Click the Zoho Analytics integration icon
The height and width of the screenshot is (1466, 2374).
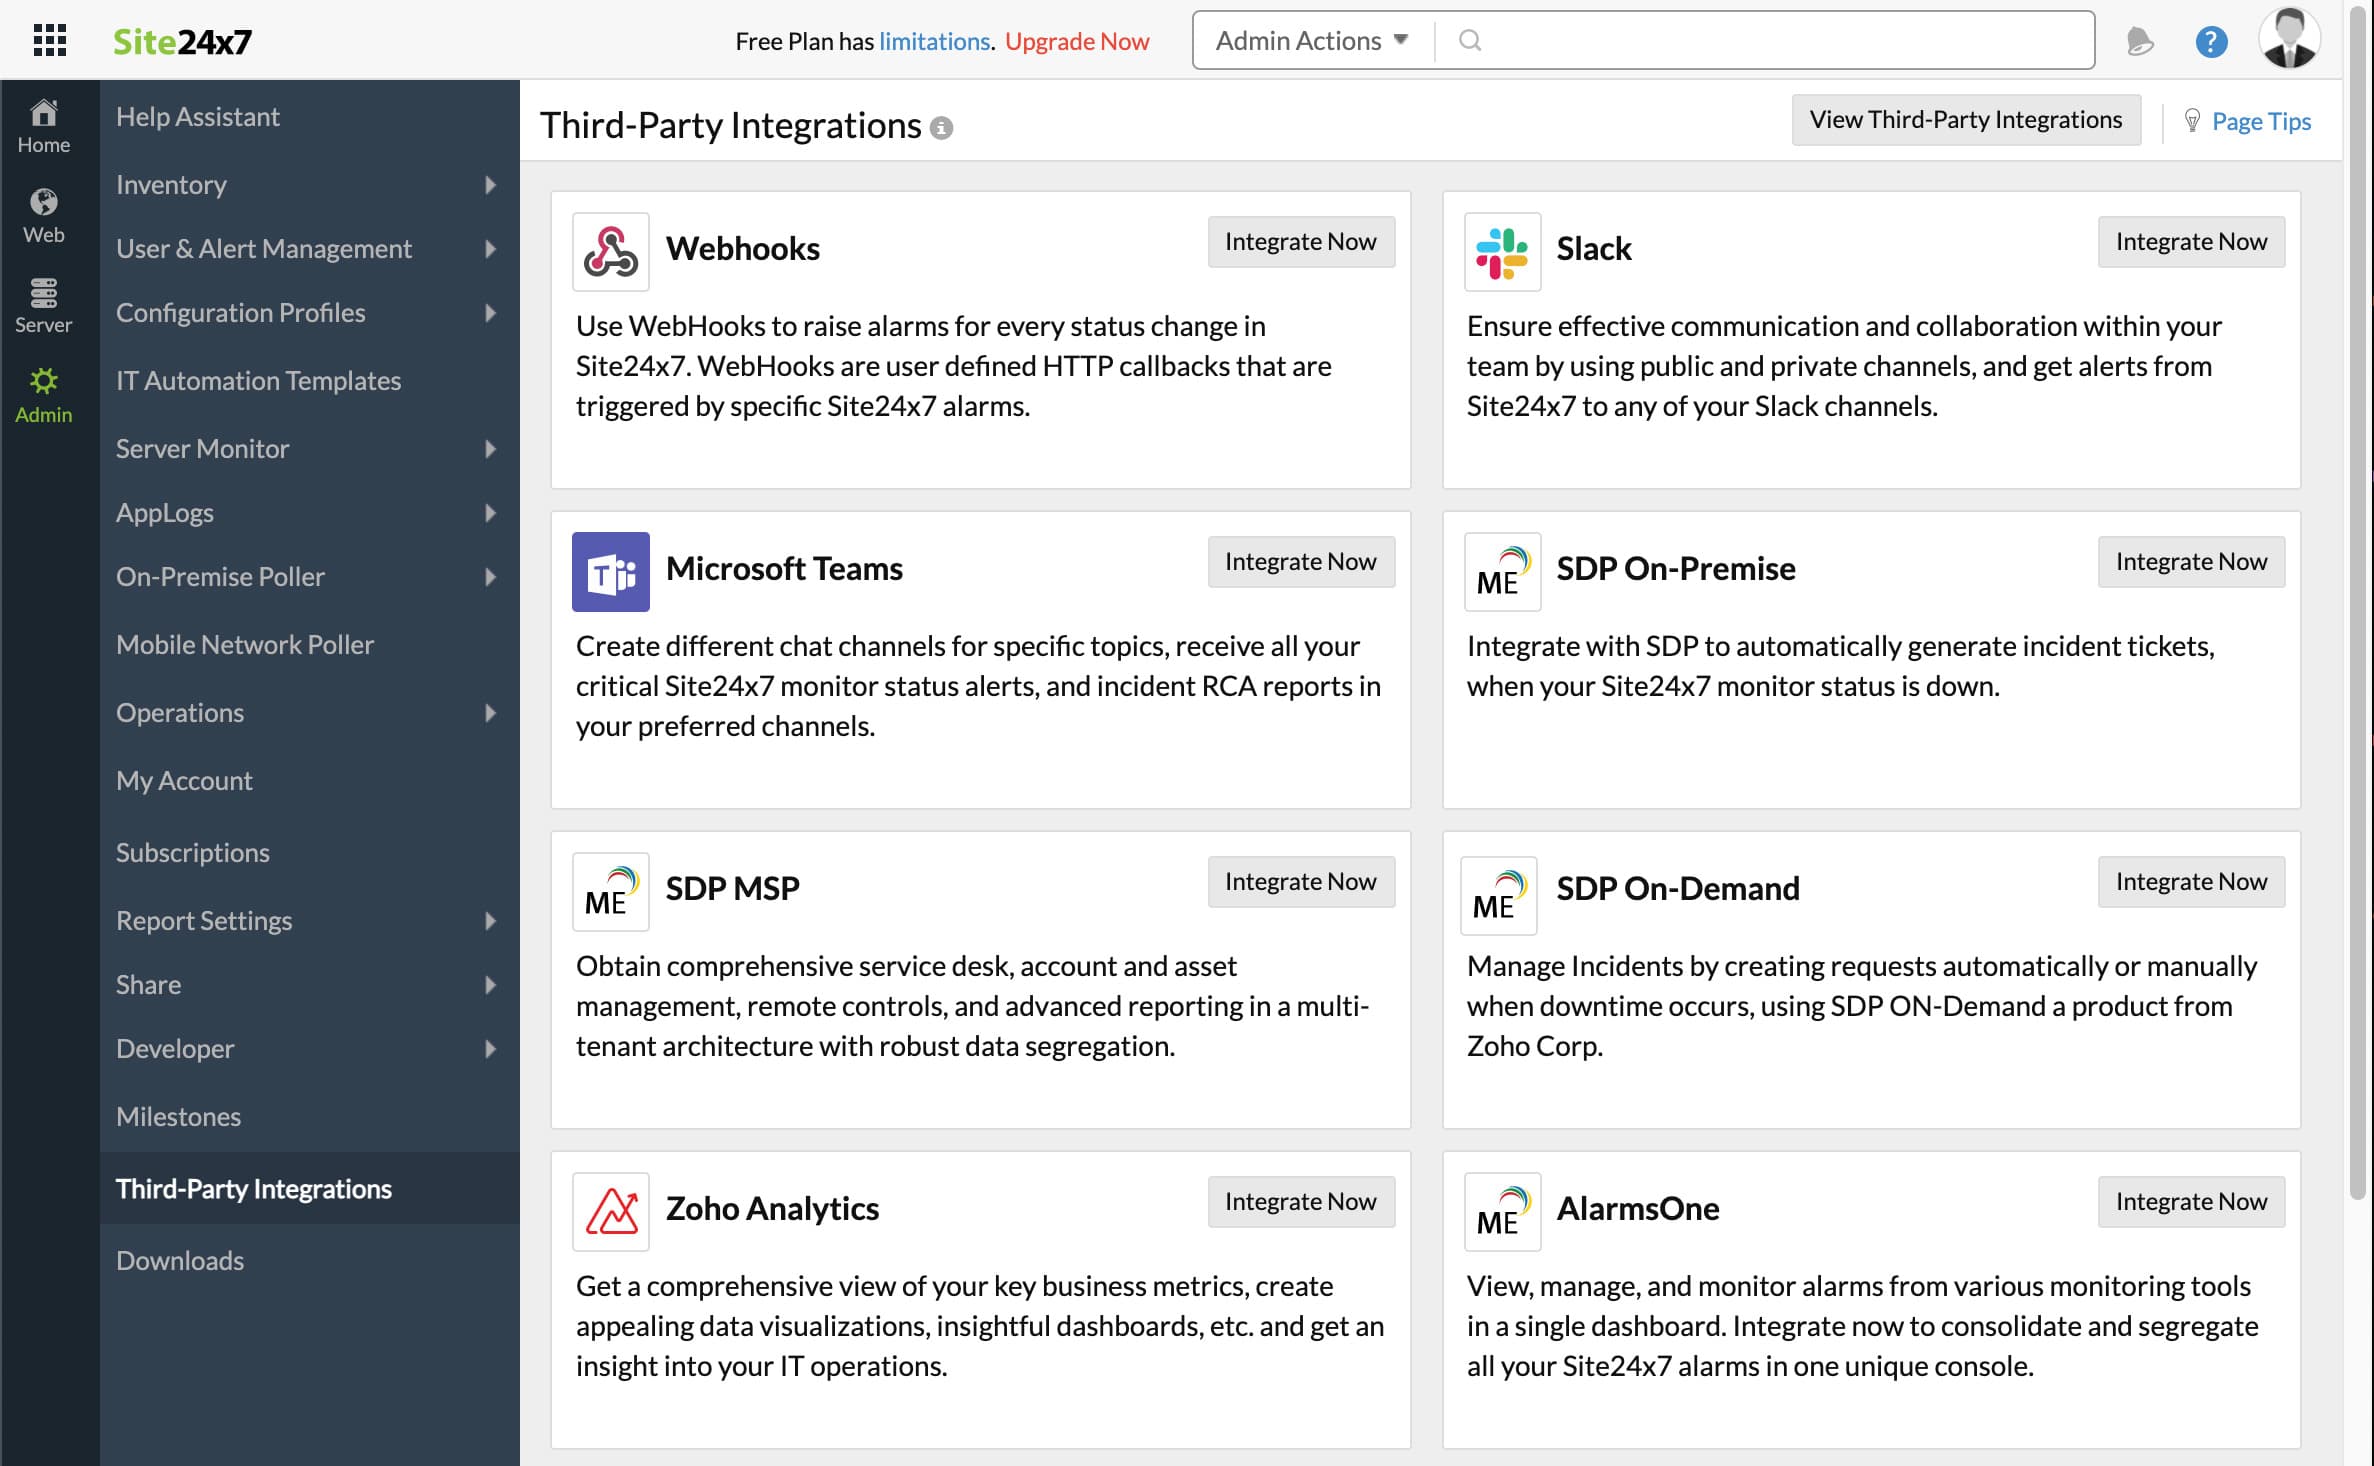click(612, 1208)
